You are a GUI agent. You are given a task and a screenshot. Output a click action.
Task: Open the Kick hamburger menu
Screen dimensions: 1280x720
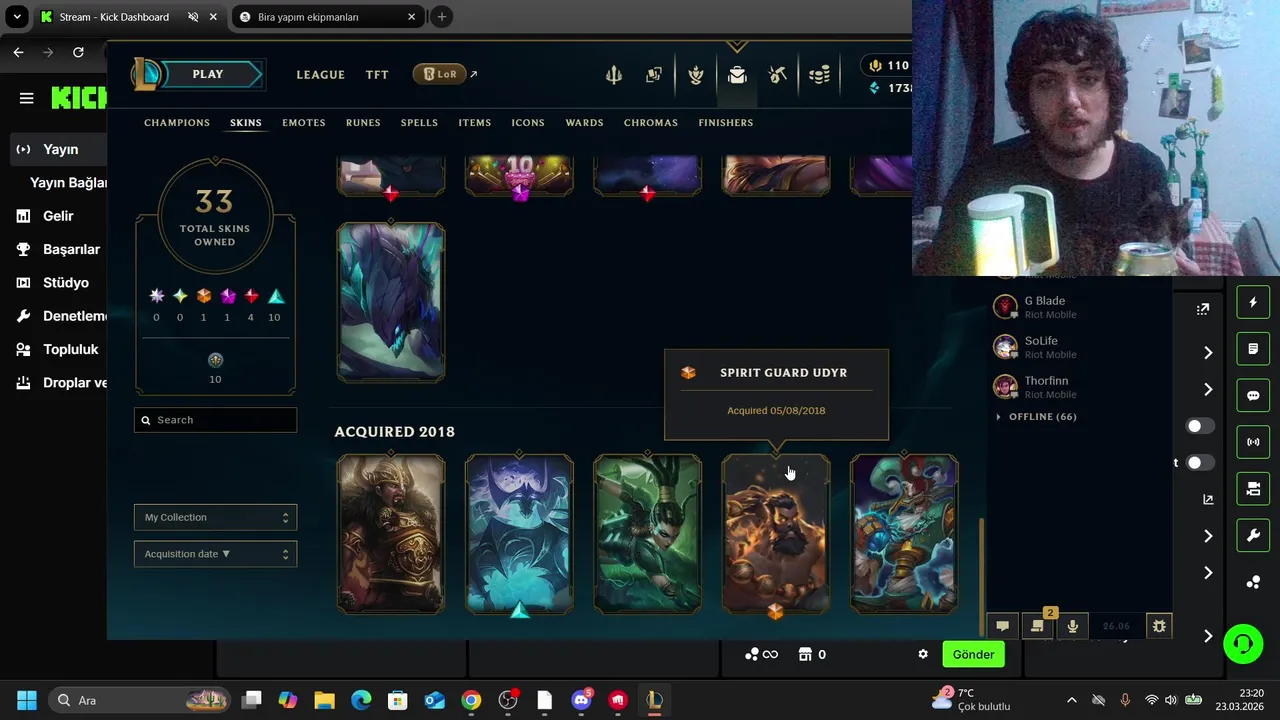click(27, 98)
